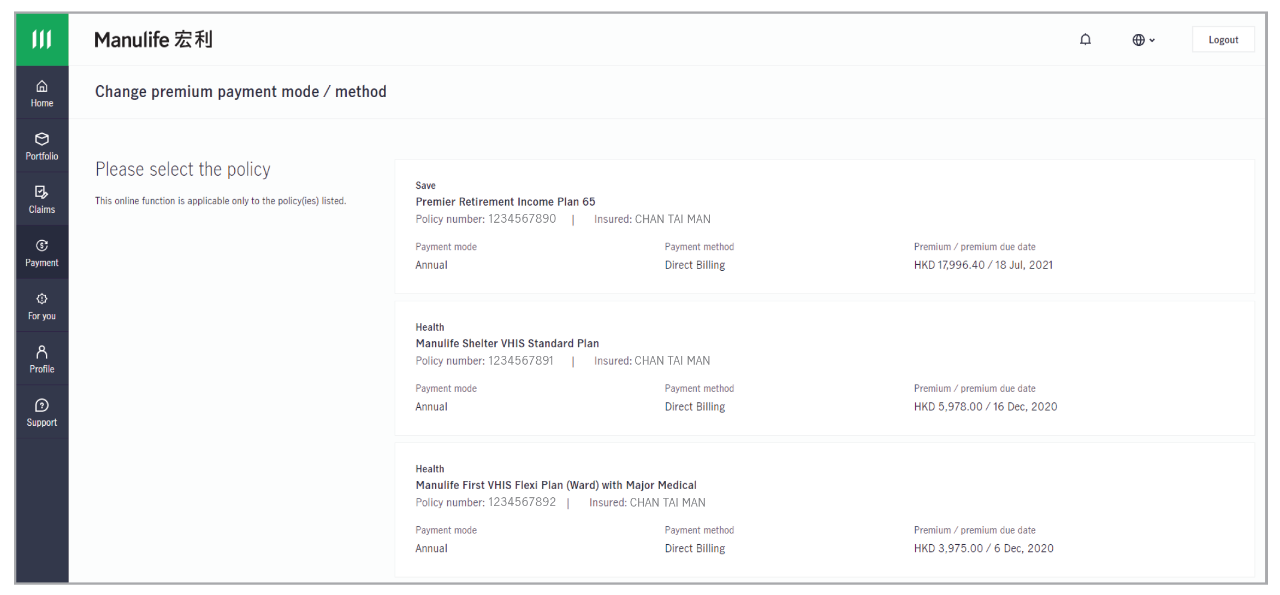Open the Profile page icon
Screen dimensions: 1280x595
[x=42, y=358]
